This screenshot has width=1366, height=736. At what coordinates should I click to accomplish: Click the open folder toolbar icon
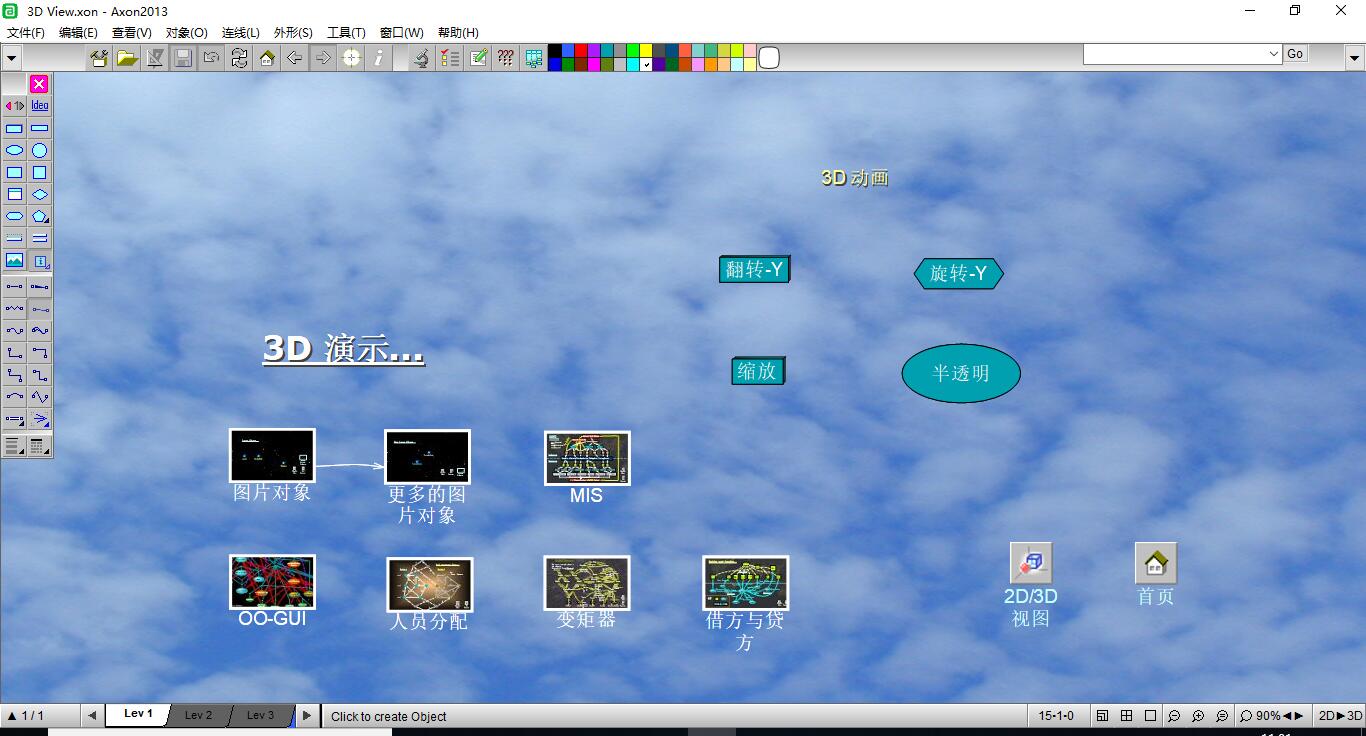pos(127,58)
